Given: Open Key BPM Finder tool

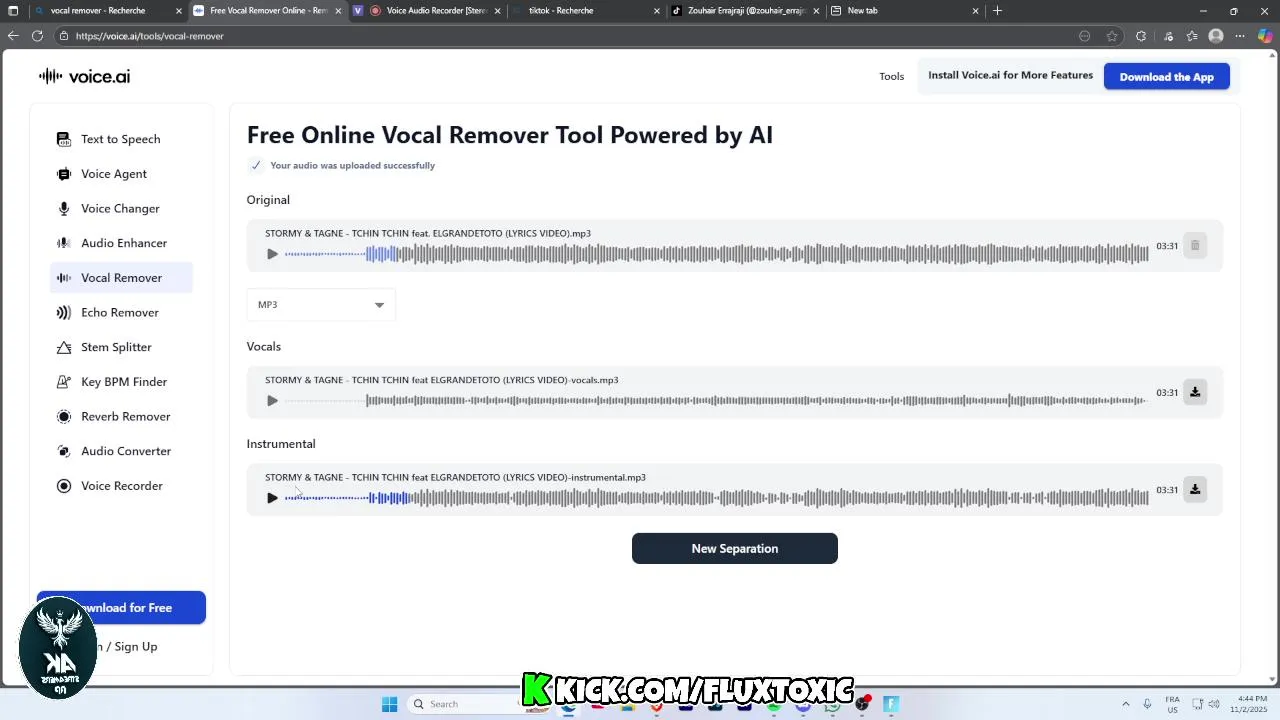Looking at the screenshot, I should coord(120,382).
